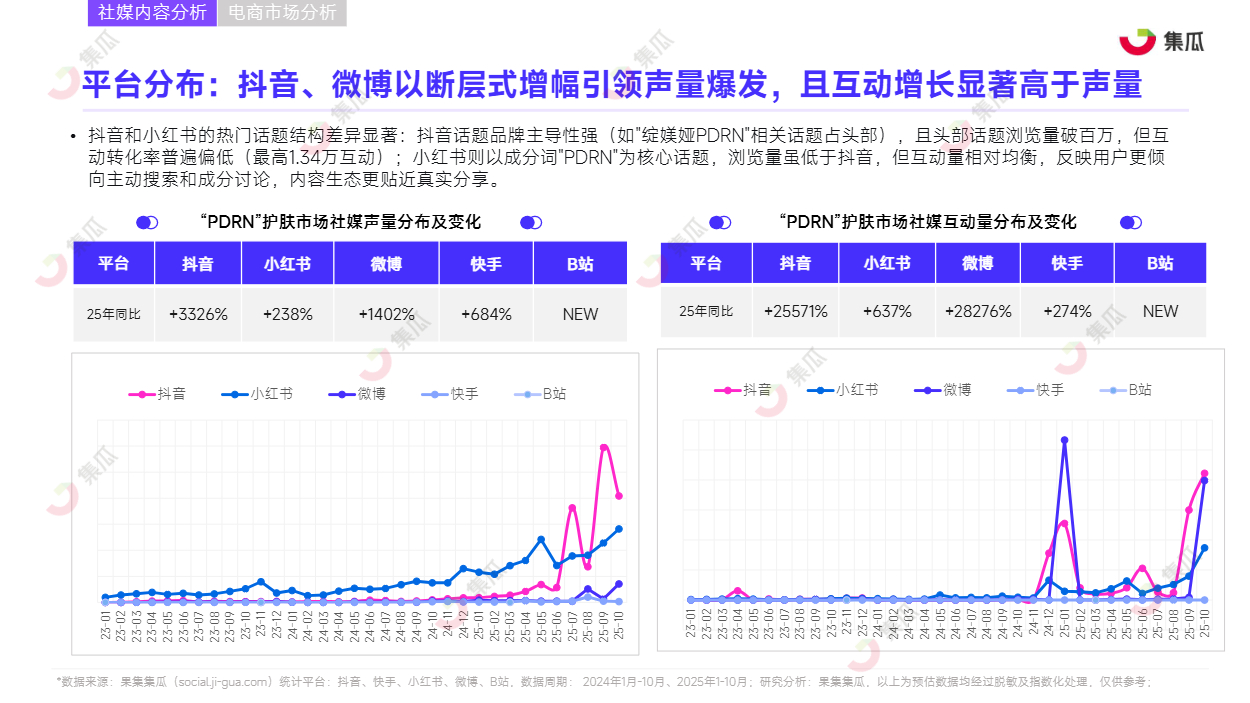Image resolution: width=1250 pixels, height=703 pixels.
Task: Open the social.ji-gua.com source link
Action: point(222,682)
